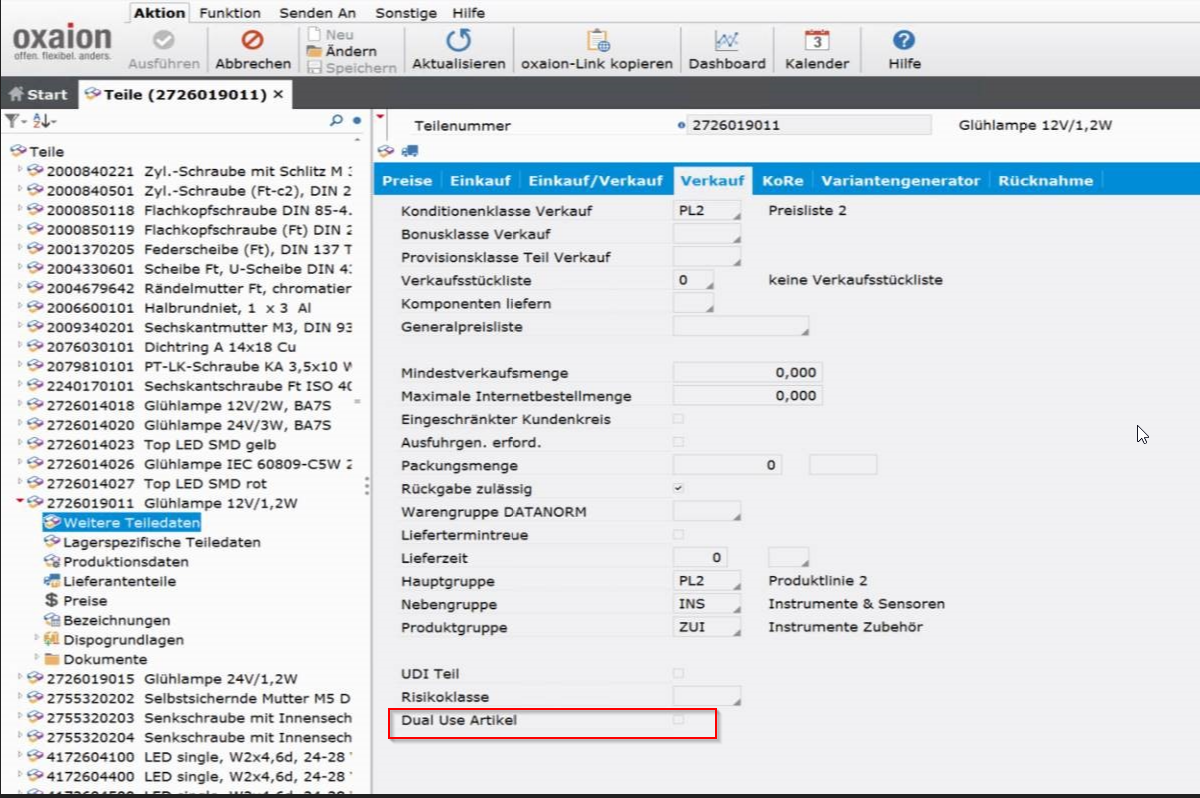This screenshot has height=798, width=1200.
Task: Click oaxion-Link kopieren icon
Action: click(597, 40)
